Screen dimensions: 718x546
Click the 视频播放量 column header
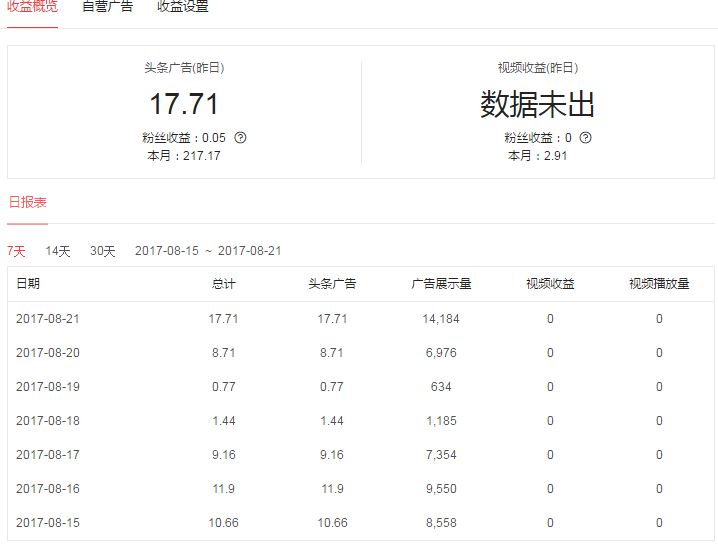(659, 284)
